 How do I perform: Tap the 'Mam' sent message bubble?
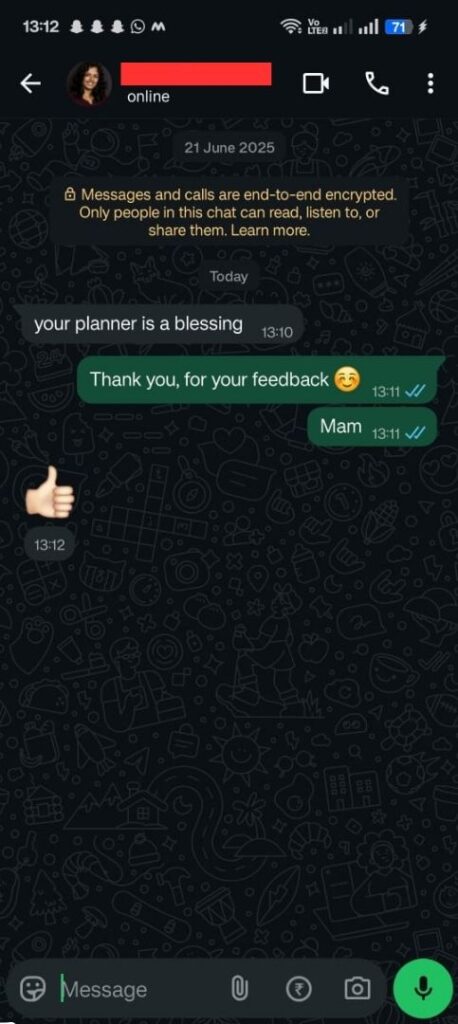click(x=371, y=427)
